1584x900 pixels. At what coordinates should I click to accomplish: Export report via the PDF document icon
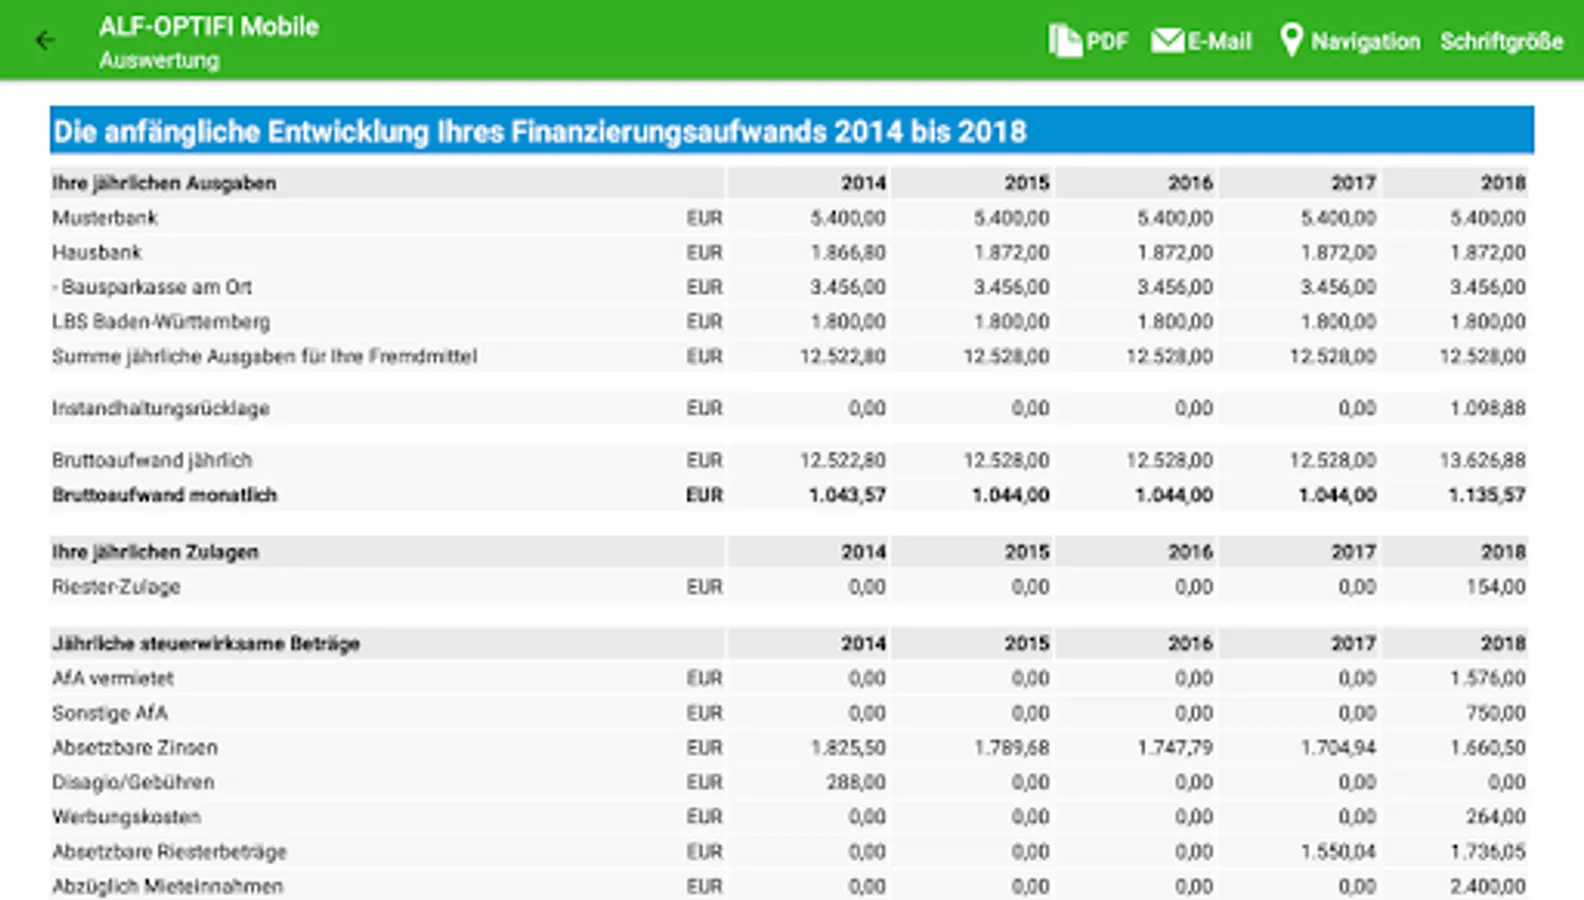click(x=1065, y=41)
